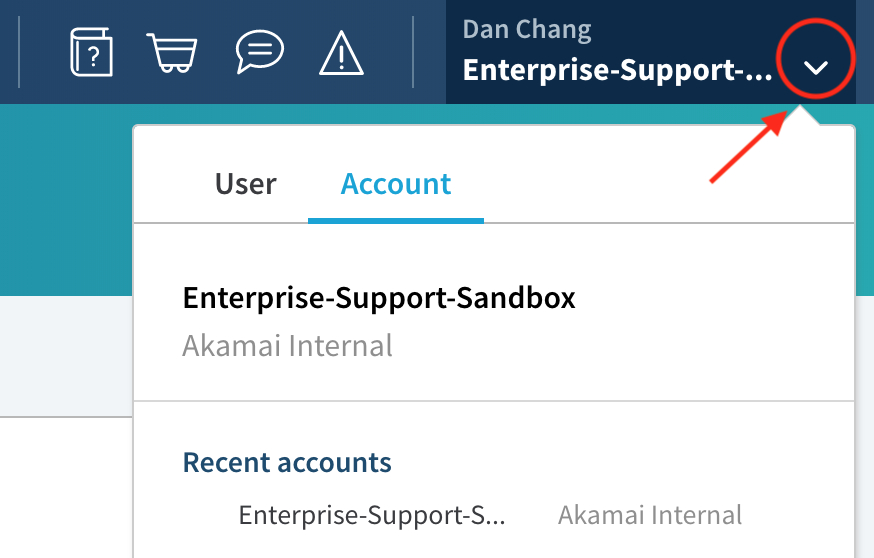The width and height of the screenshot is (874, 558).
Task: Collapse the account menu with the chevron
Action: tap(817, 68)
